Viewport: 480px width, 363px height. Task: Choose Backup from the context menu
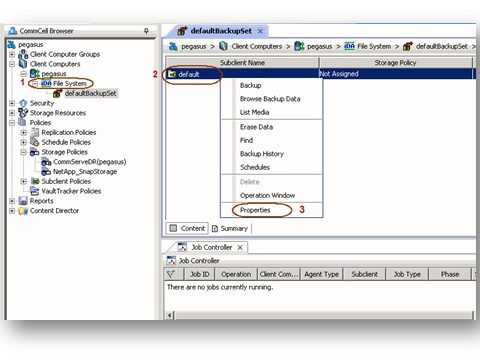coord(272,85)
